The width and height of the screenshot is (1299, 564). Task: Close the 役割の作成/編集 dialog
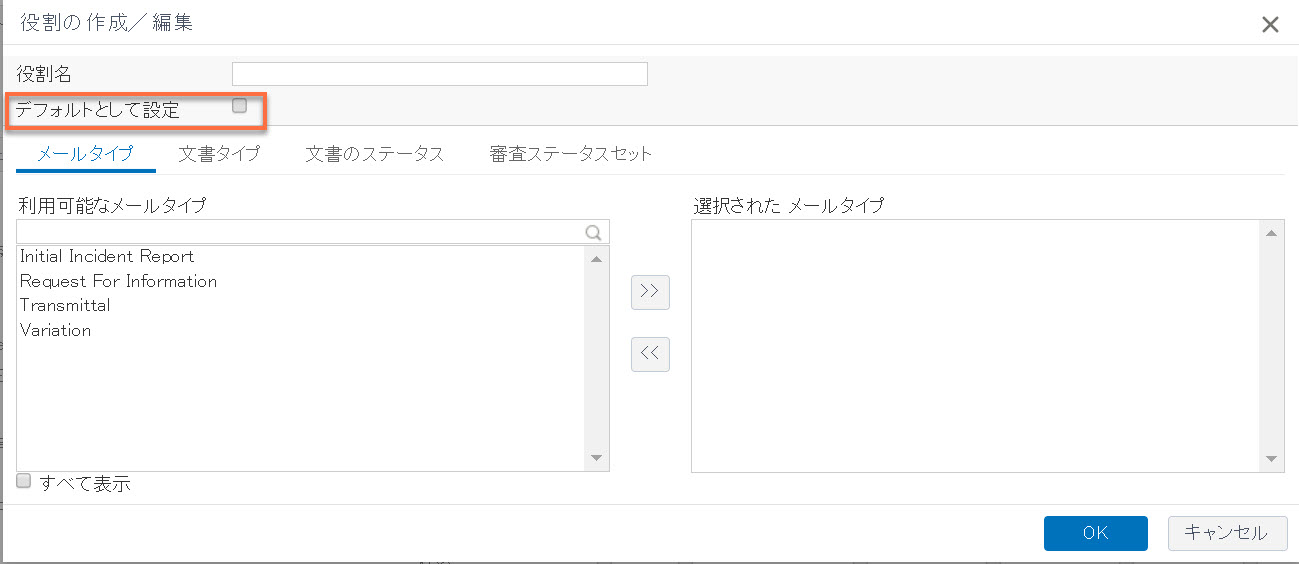tap(1270, 25)
